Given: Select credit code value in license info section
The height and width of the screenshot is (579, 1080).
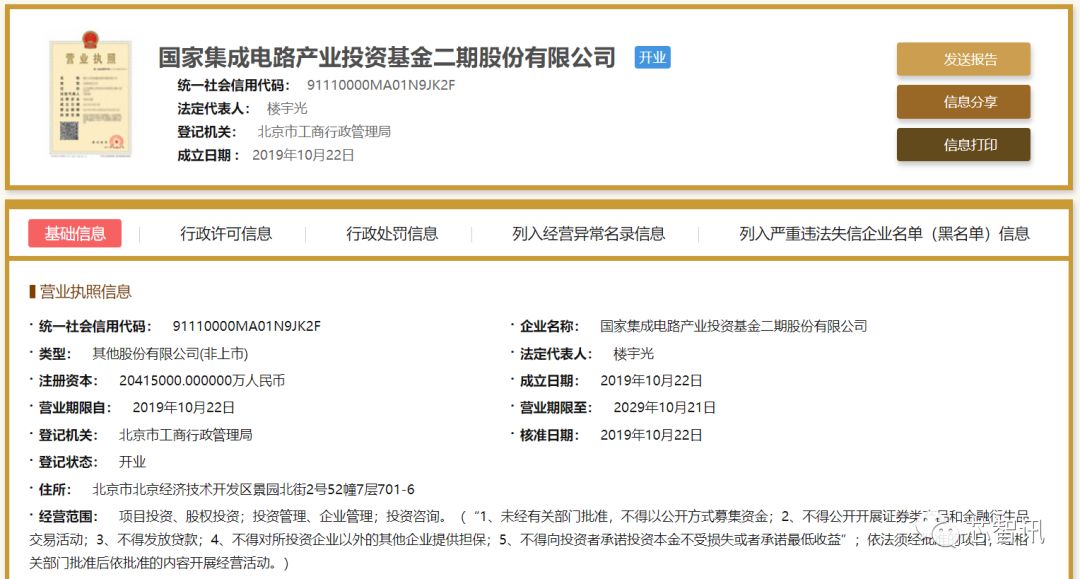Looking at the screenshot, I should tap(247, 326).
